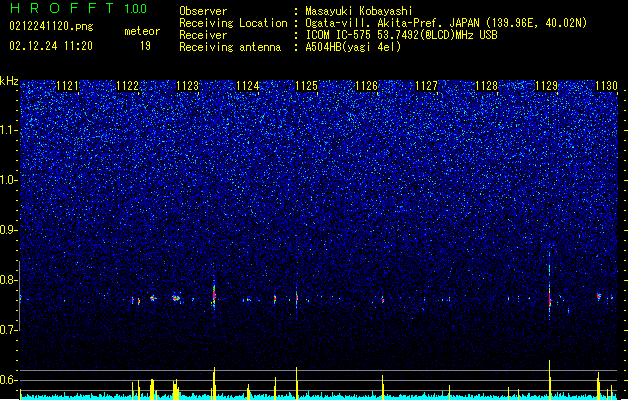Click the 1122 time axis marker
The image size is (629, 400).
[x=127, y=86]
